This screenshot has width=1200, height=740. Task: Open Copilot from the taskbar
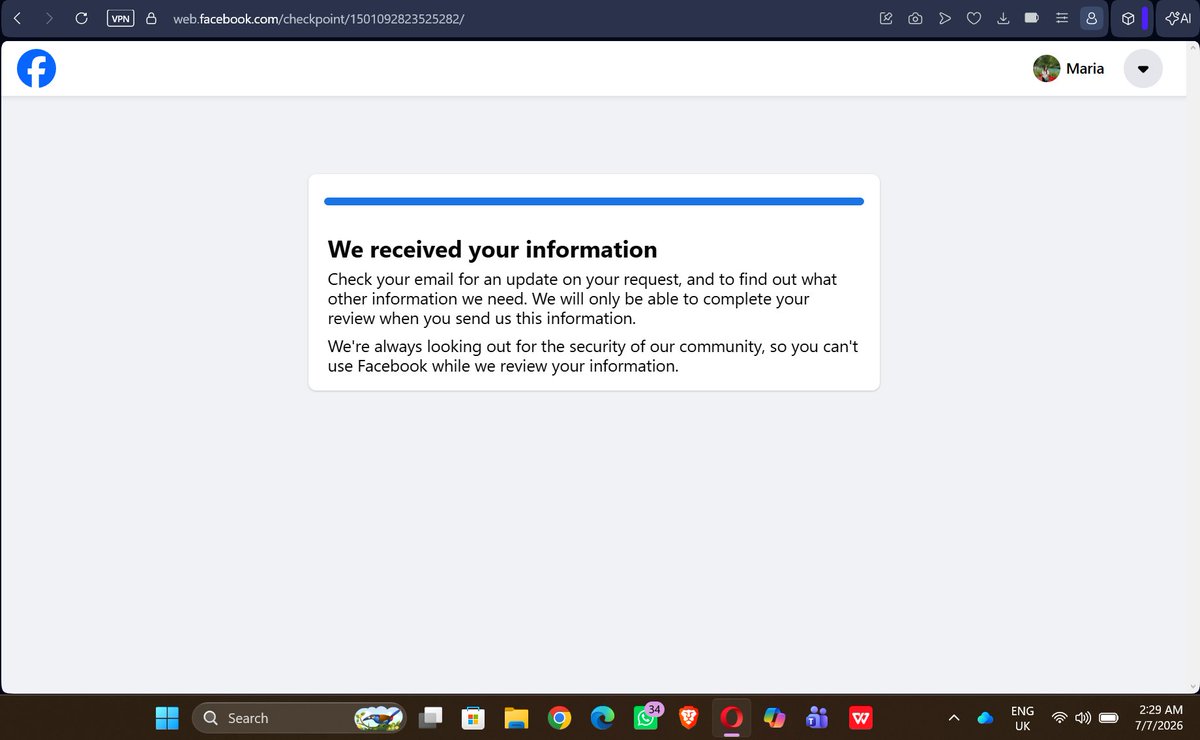click(x=775, y=717)
